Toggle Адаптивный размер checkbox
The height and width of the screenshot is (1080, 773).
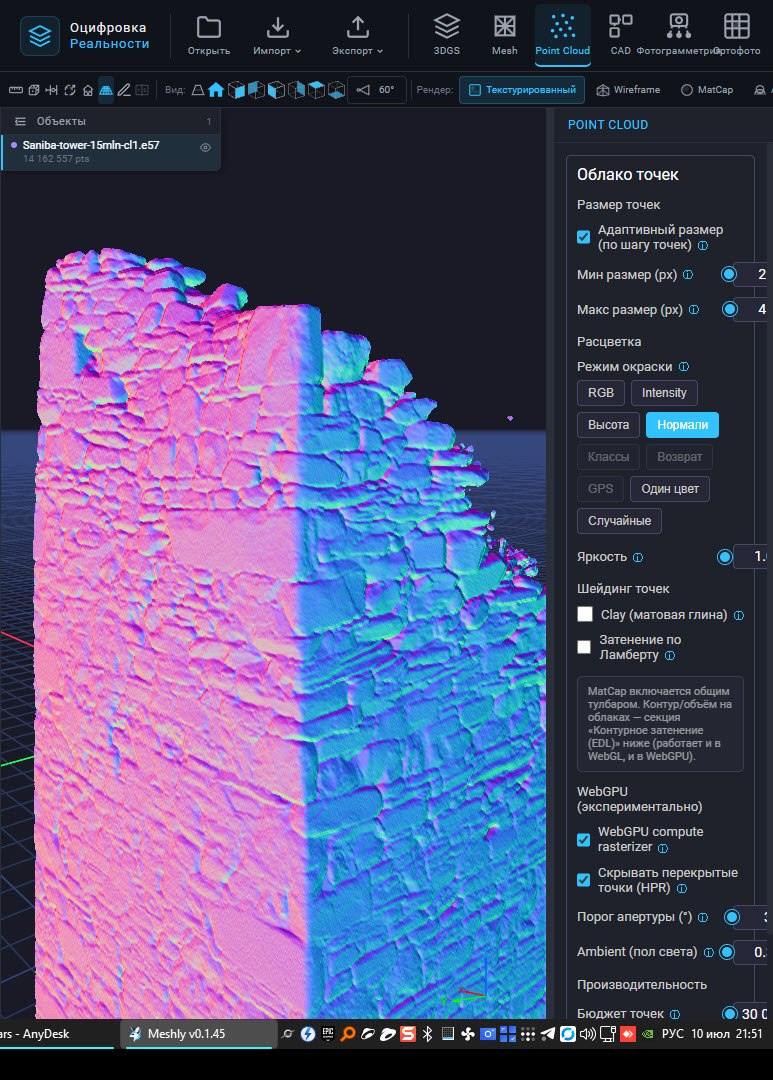click(584, 237)
